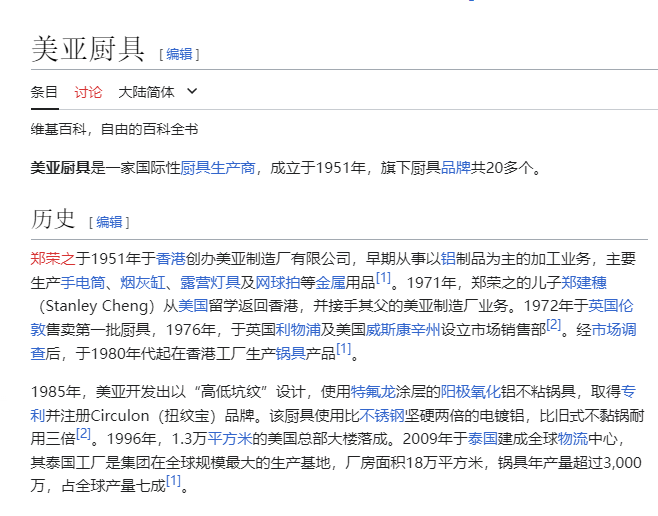Open the 阳极氧化 link
Screen dimensions: 658x516
[x=470, y=392]
